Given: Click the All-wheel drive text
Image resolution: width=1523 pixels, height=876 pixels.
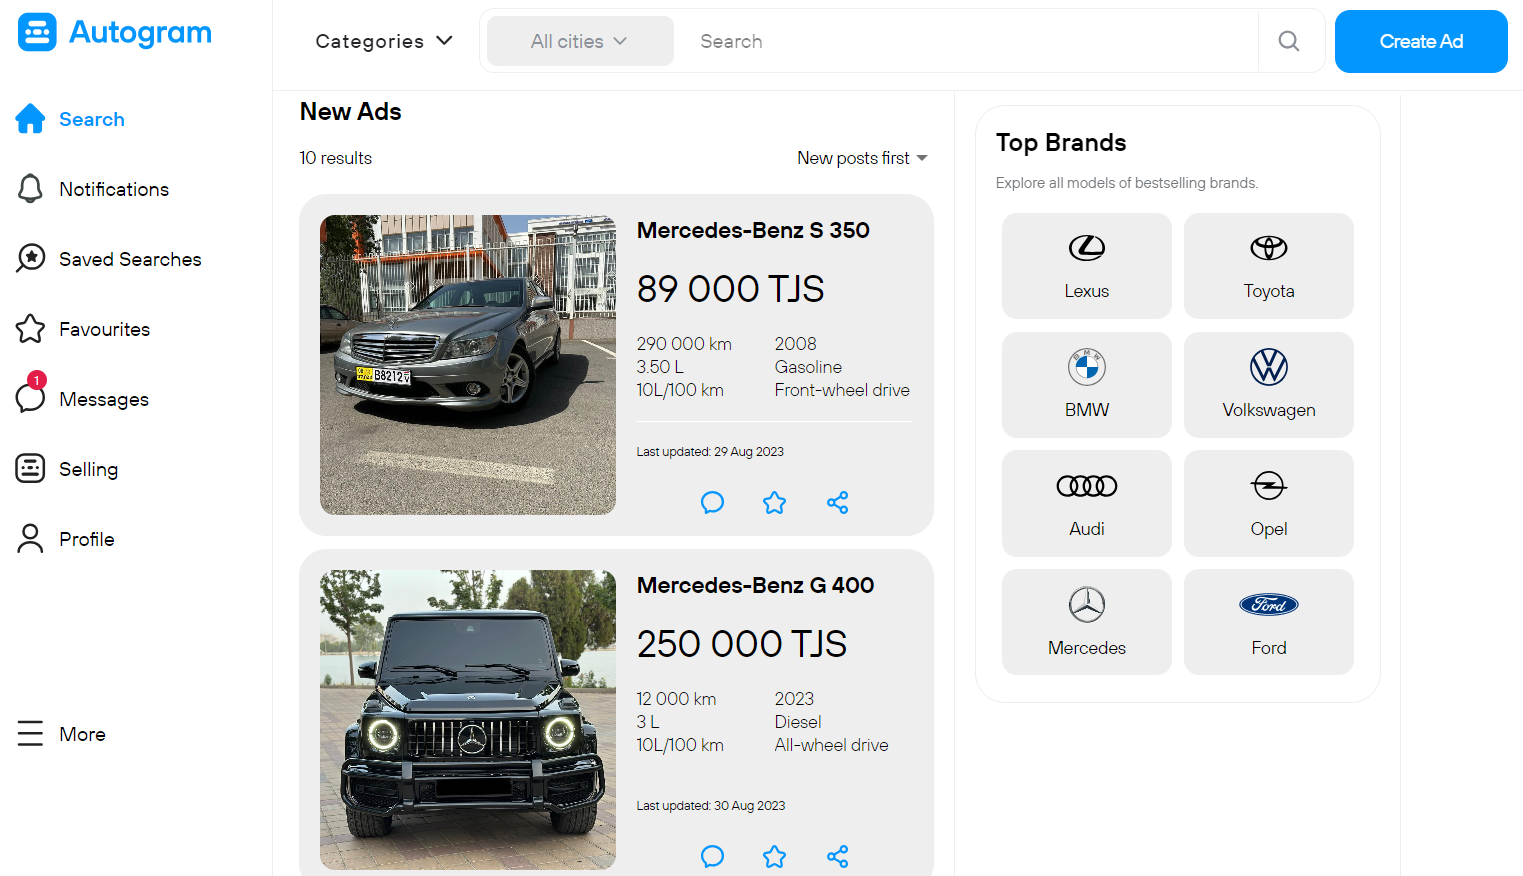Looking at the screenshot, I should (x=831, y=745).
